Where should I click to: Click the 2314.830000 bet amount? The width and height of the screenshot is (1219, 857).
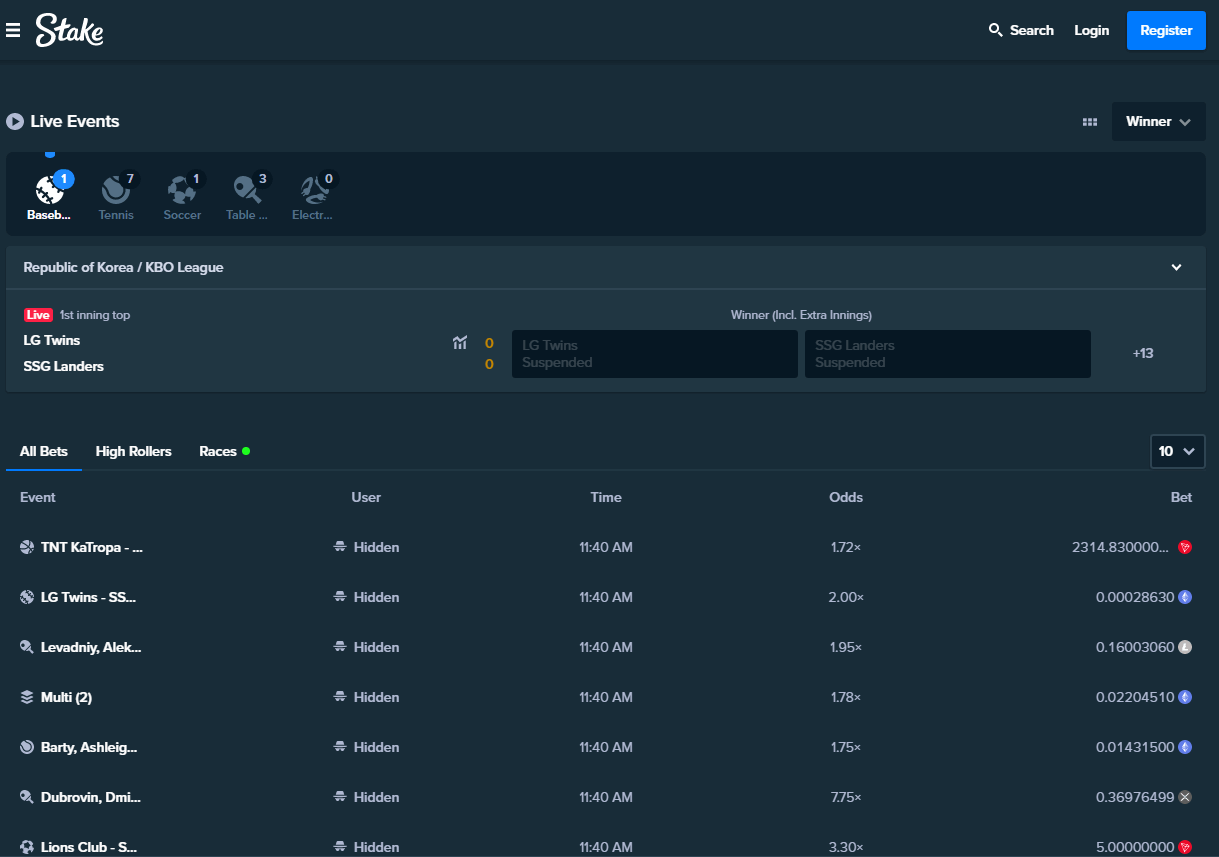point(1121,547)
